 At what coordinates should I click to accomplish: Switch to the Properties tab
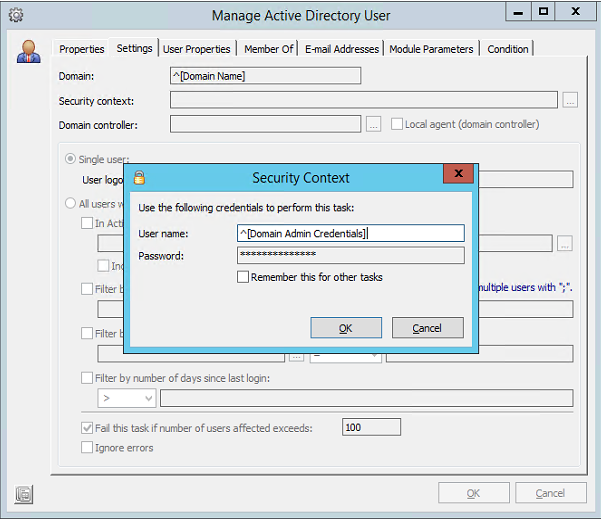[82, 49]
